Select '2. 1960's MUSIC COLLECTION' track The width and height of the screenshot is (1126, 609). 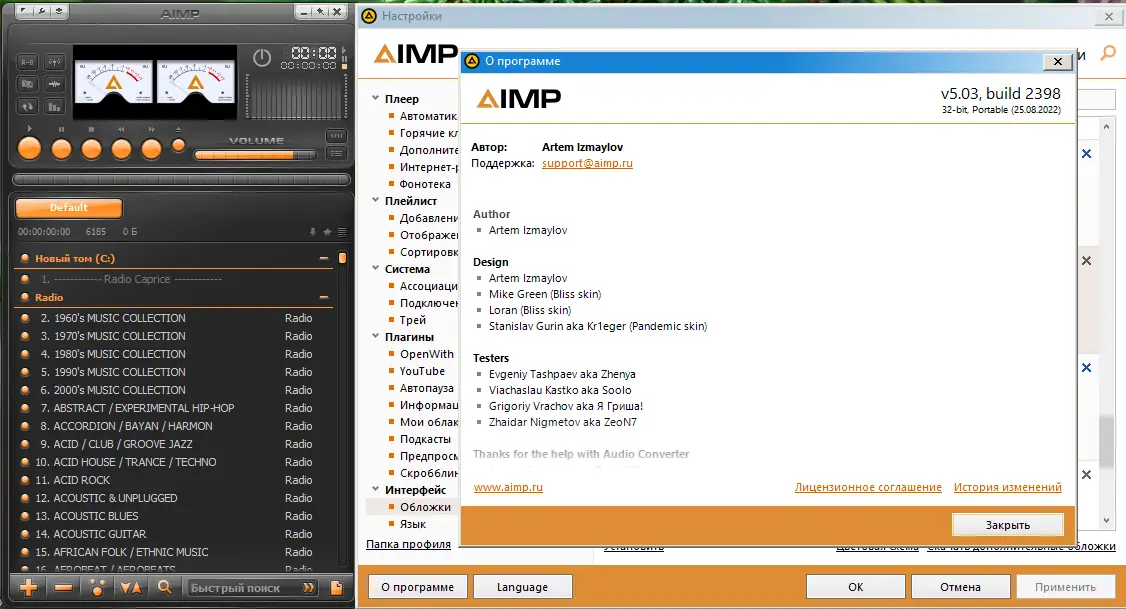(x=175, y=318)
